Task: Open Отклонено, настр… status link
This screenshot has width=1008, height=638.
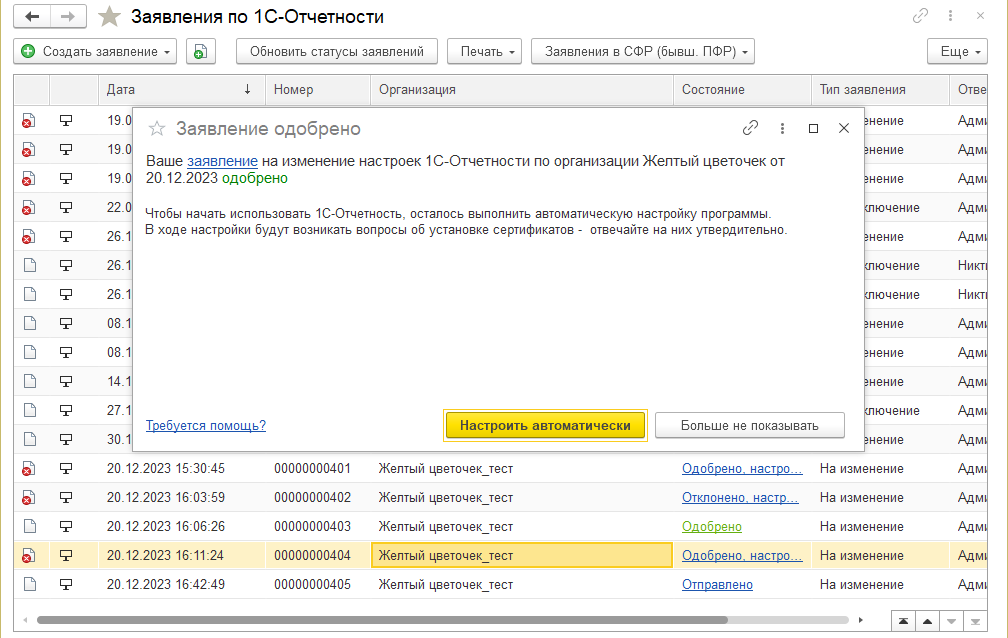Action: pos(740,498)
